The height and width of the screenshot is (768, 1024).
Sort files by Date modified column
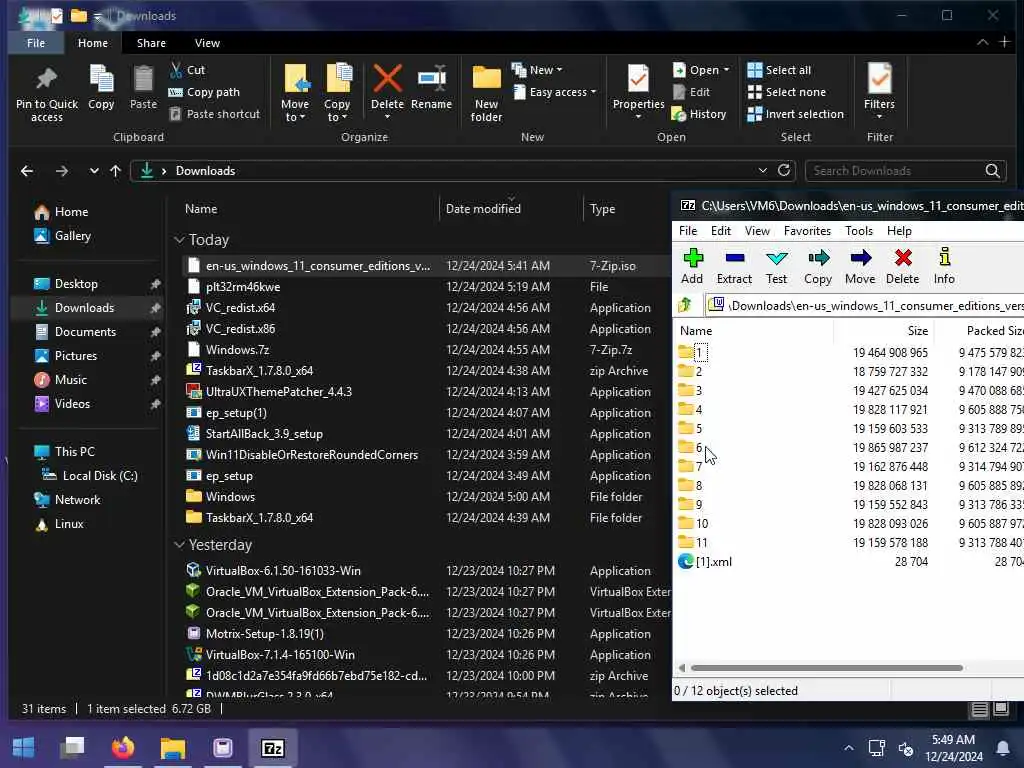(x=483, y=209)
